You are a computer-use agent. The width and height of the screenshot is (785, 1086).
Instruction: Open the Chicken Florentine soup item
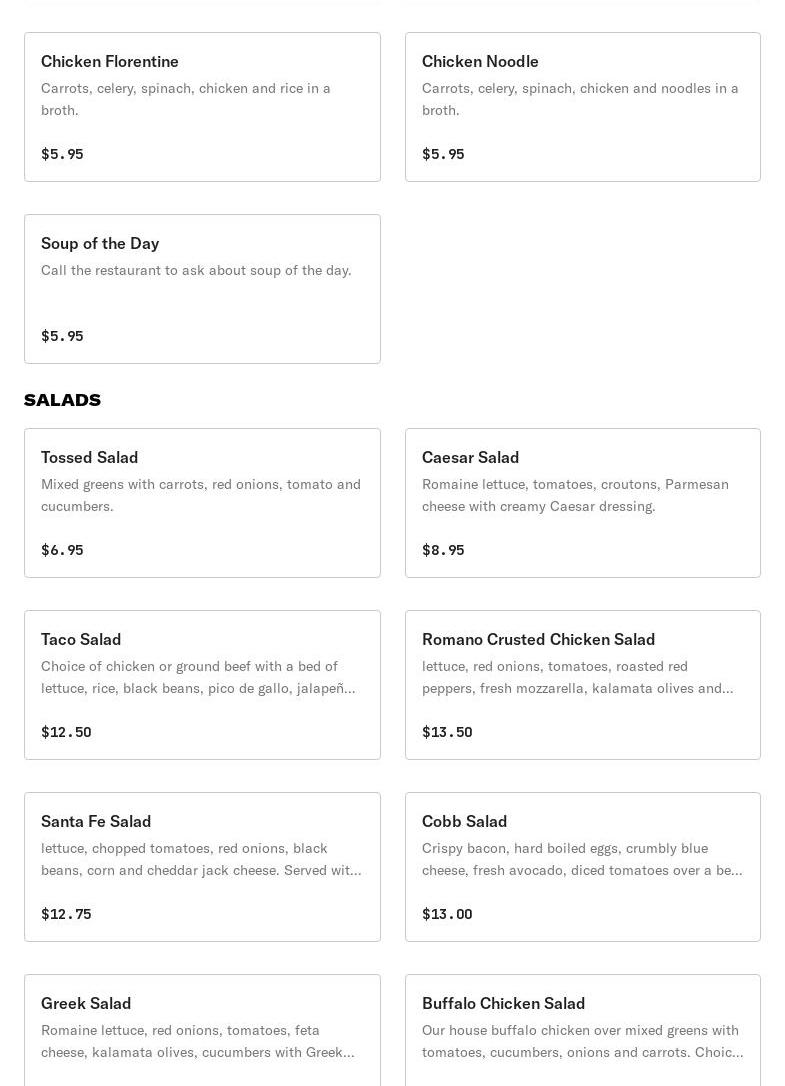point(202,107)
